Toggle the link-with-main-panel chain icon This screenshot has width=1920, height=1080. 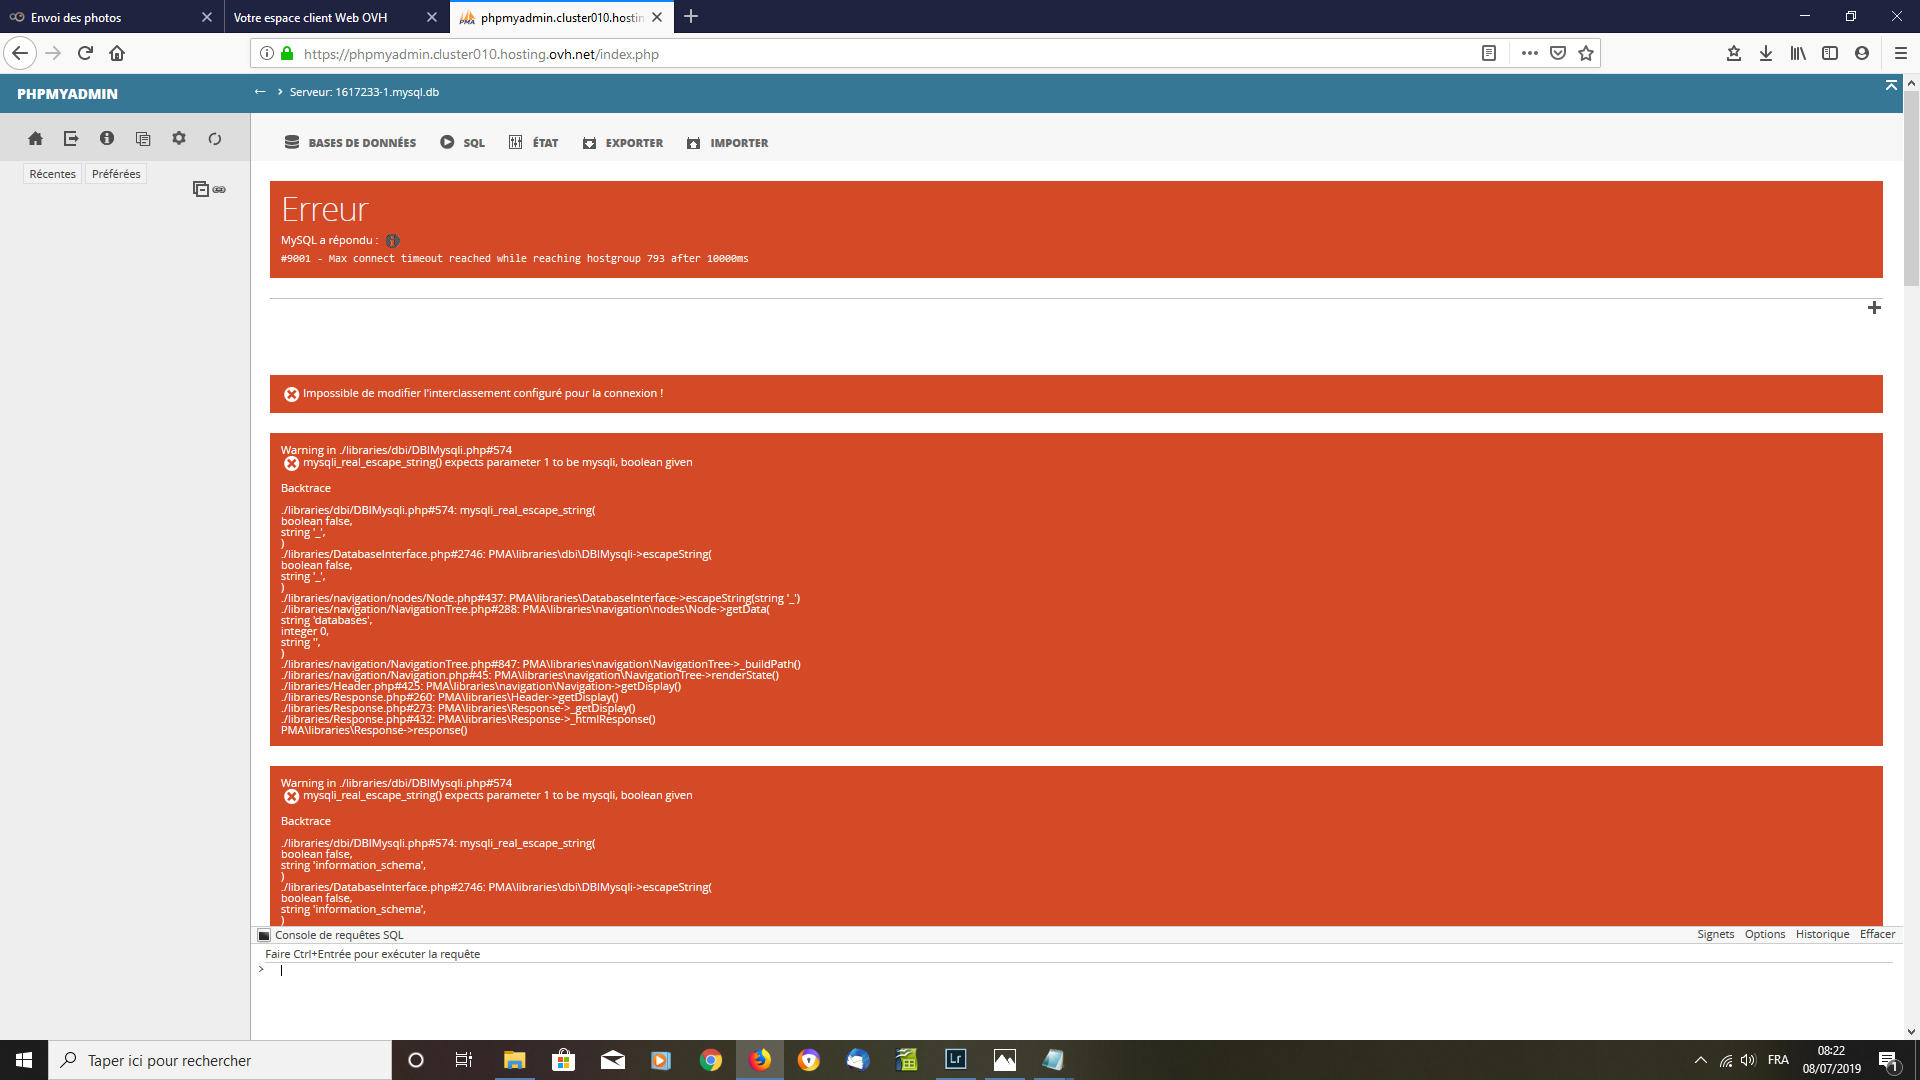(x=219, y=189)
